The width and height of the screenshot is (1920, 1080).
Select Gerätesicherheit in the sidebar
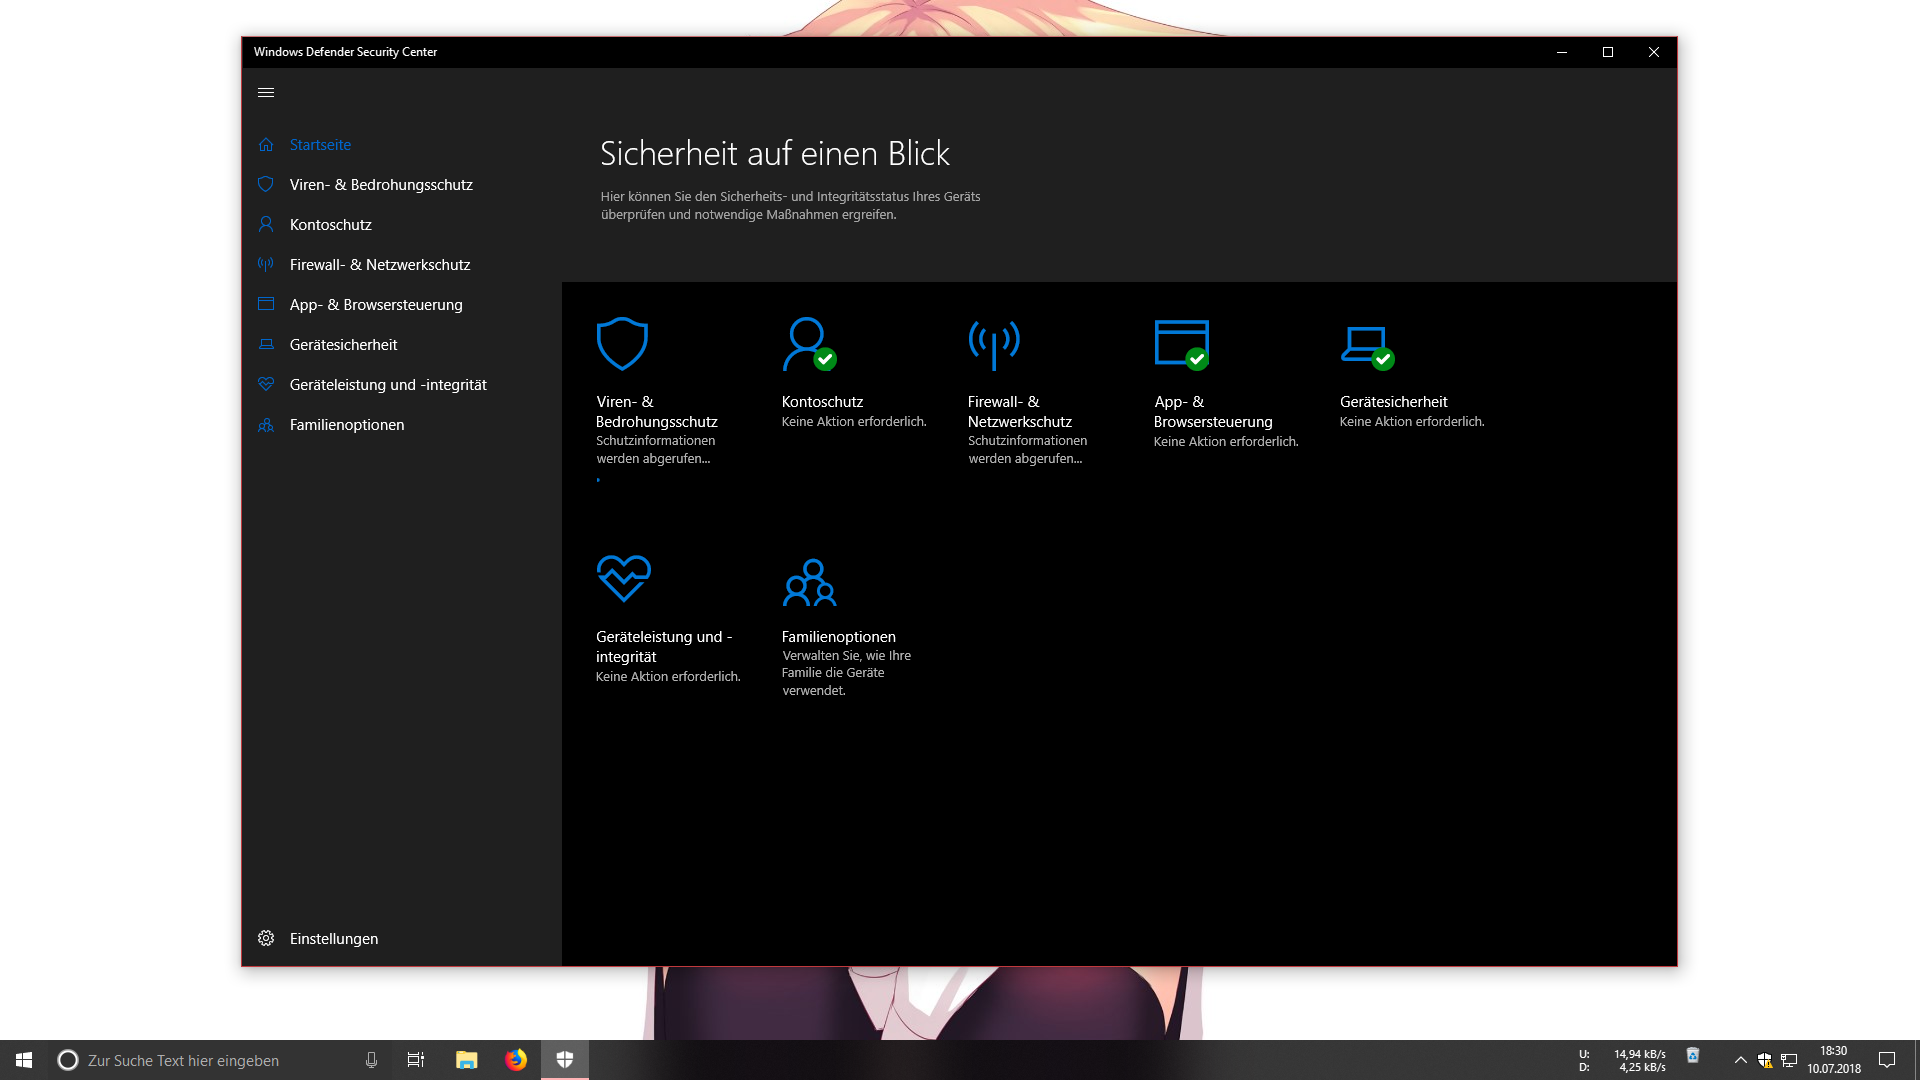pyautogui.click(x=343, y=344)
